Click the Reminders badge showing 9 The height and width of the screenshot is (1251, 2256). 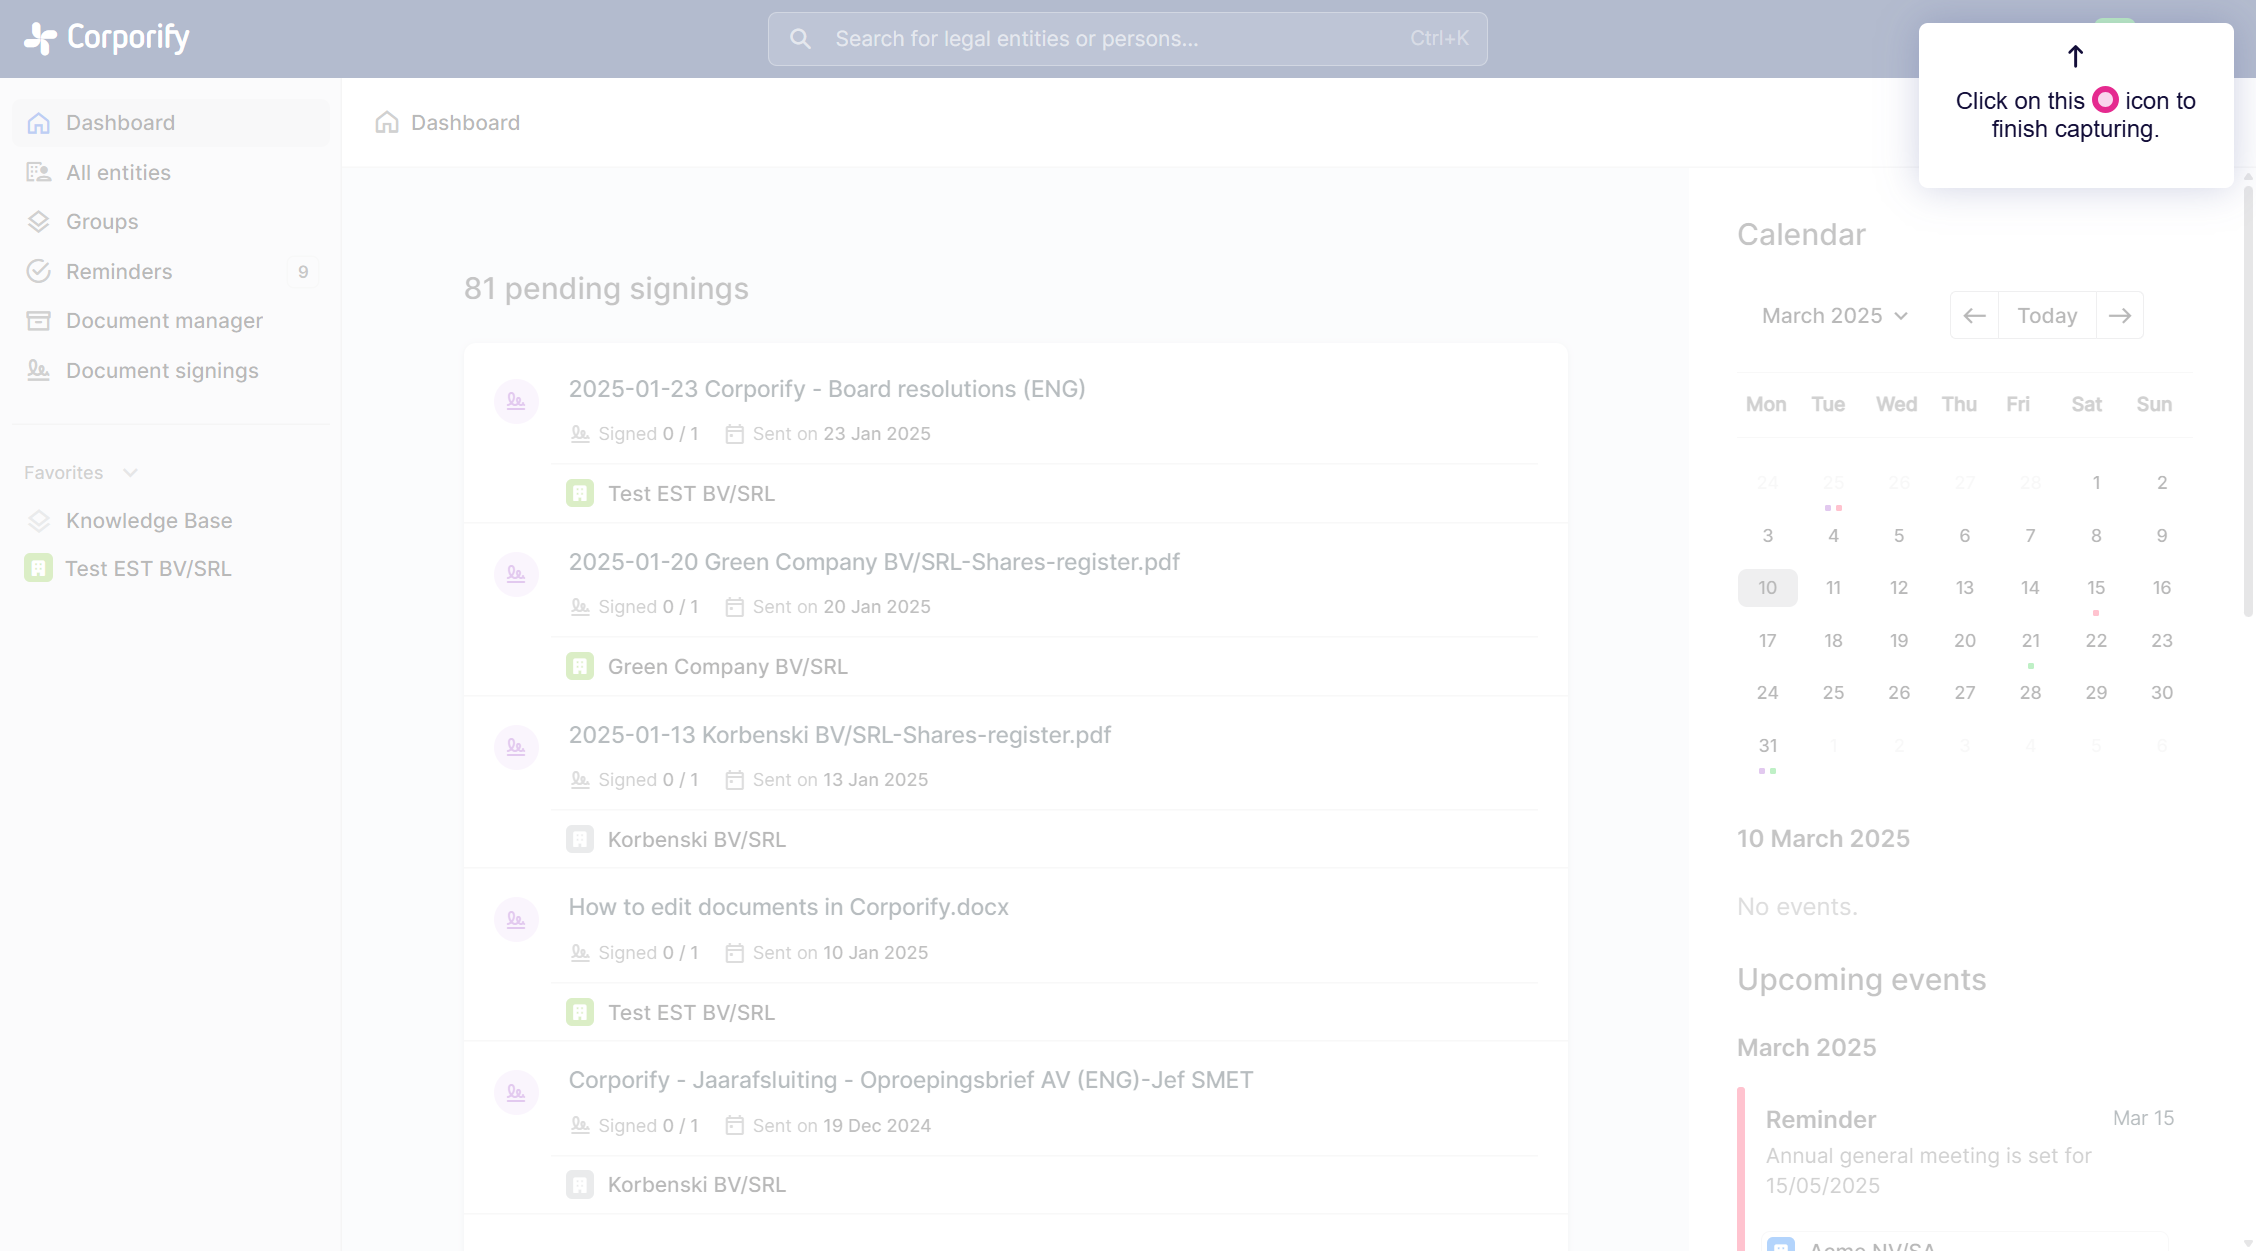pyautogui.click(x=303, y=272)
